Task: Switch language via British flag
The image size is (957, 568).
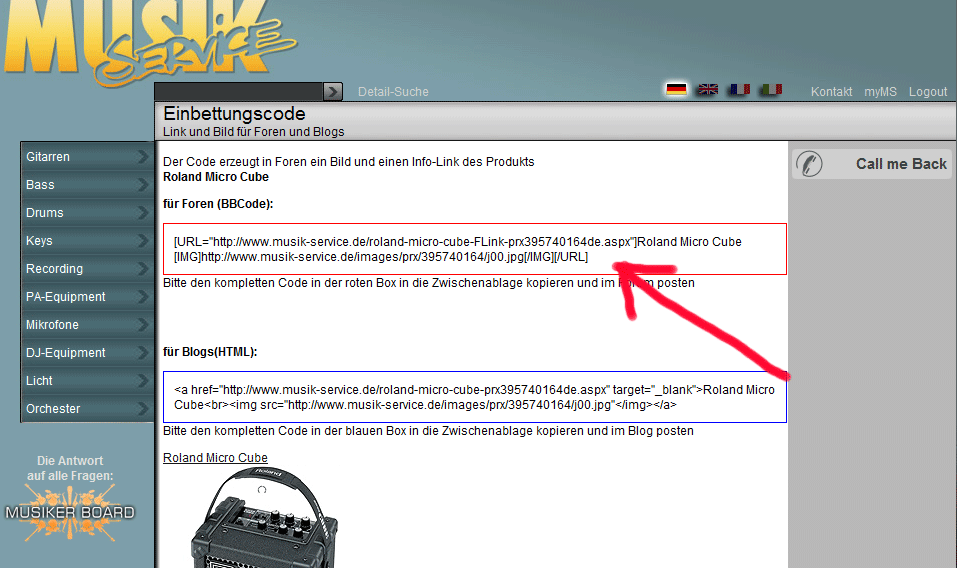Action: (x=708, y=90)
